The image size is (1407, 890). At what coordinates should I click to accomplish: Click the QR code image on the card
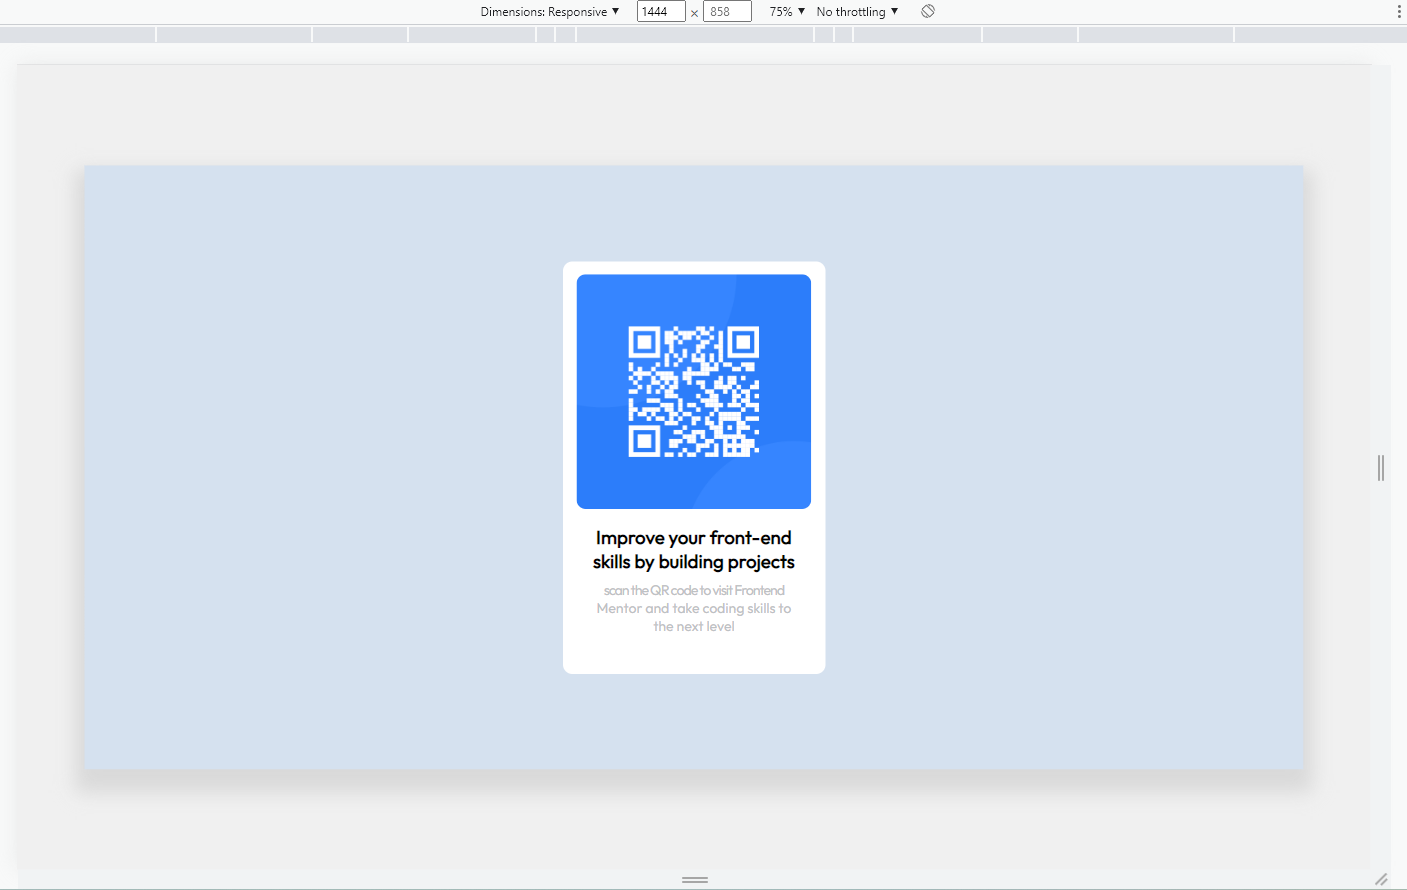694,391
